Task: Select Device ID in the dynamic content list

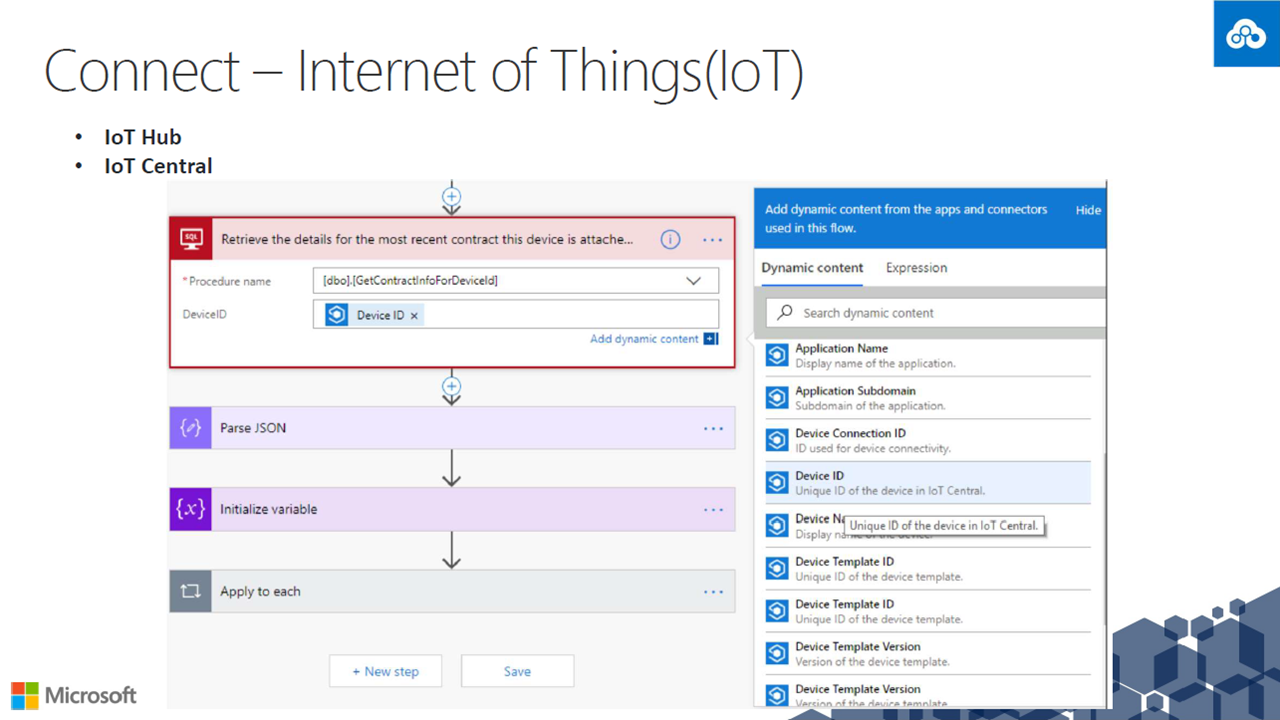Action: point(928,483)
